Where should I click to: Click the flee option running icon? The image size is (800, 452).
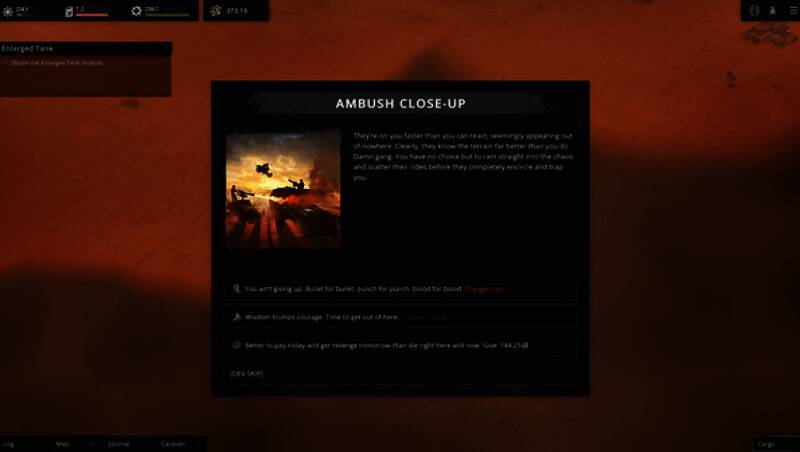click(237, 317)
